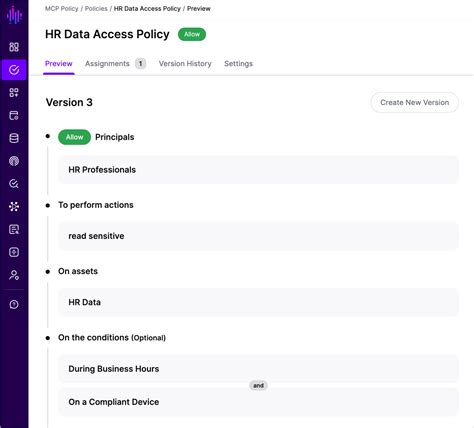The width and height of the screenshot is (474, 428).
Task: Open the apps-with-plus sidebar icon
Action: pos(14,93)
